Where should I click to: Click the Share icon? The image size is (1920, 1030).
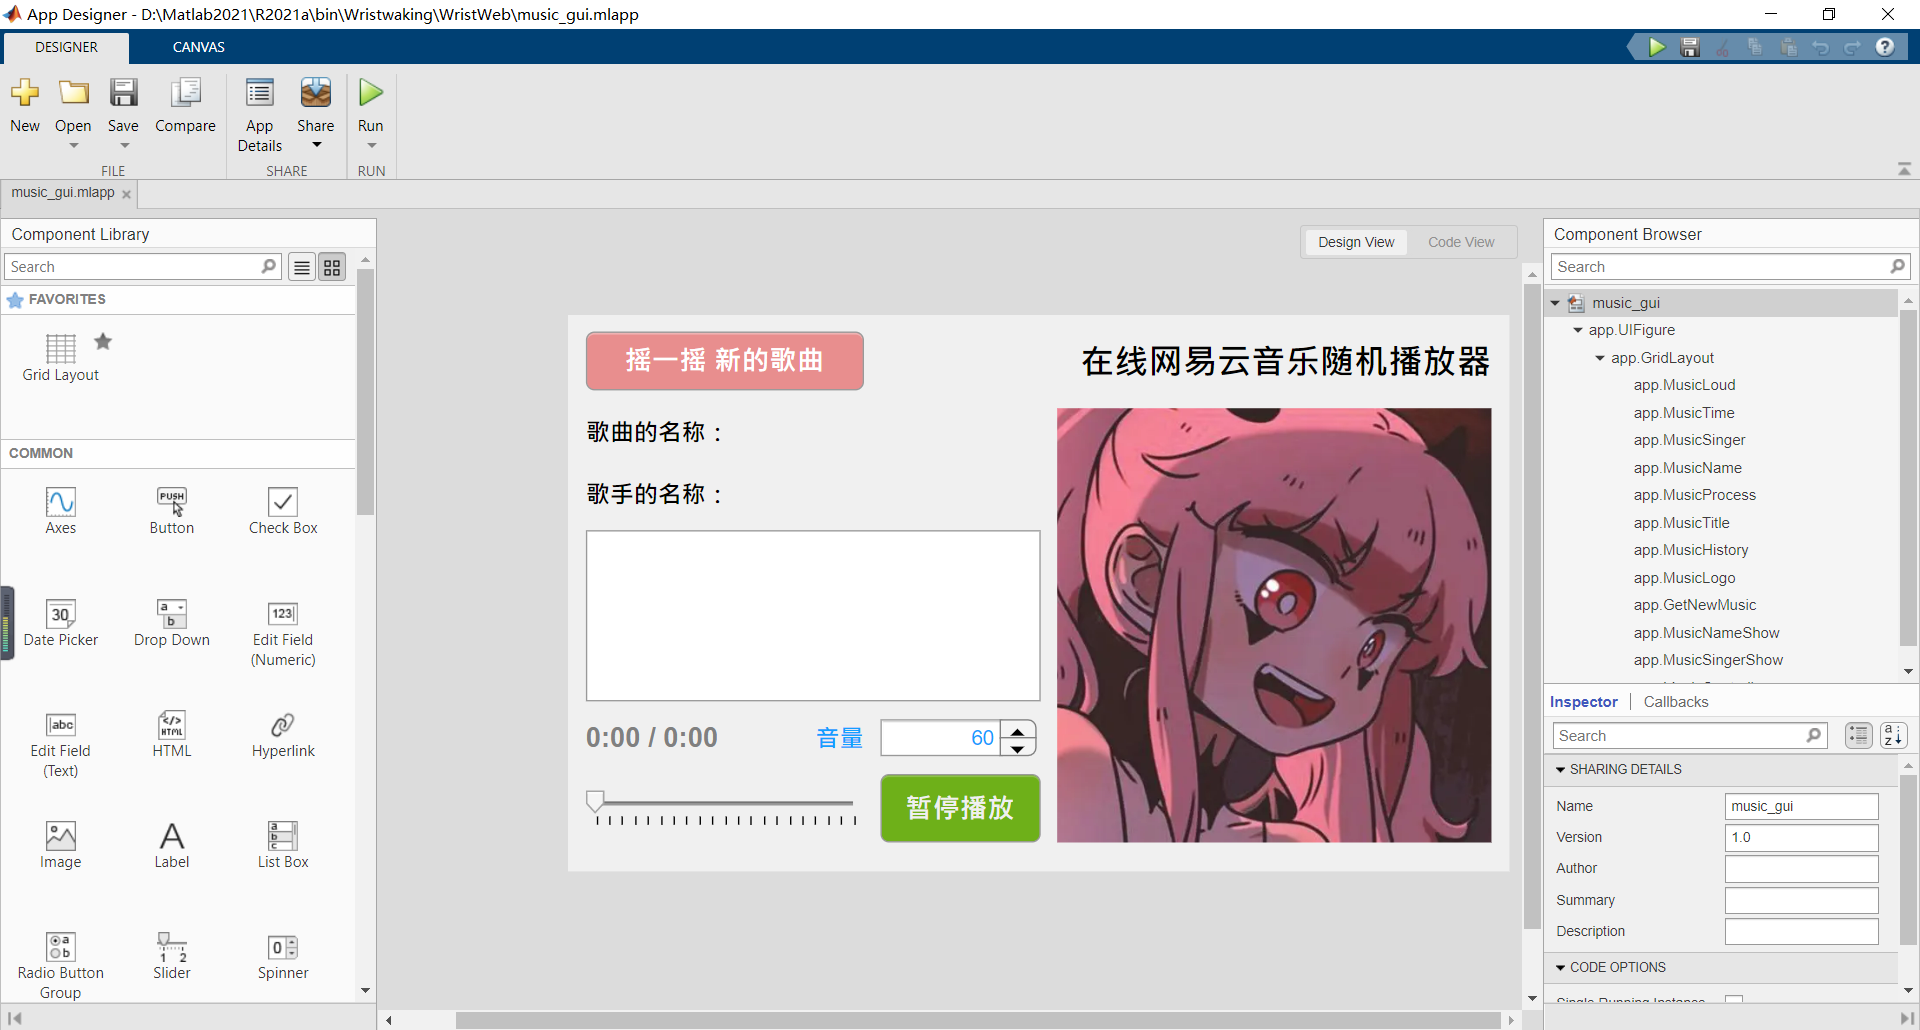click(x=316, y=93)
